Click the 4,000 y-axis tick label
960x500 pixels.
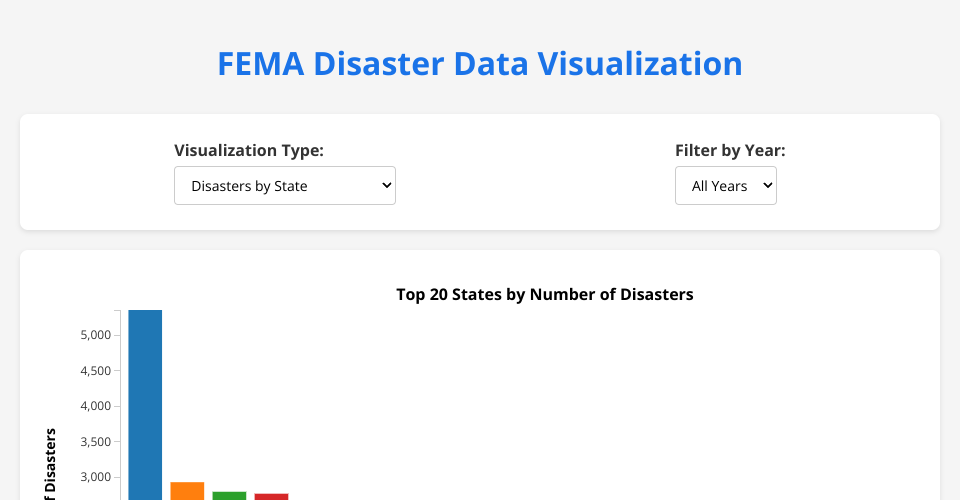(x=95, y=406)
